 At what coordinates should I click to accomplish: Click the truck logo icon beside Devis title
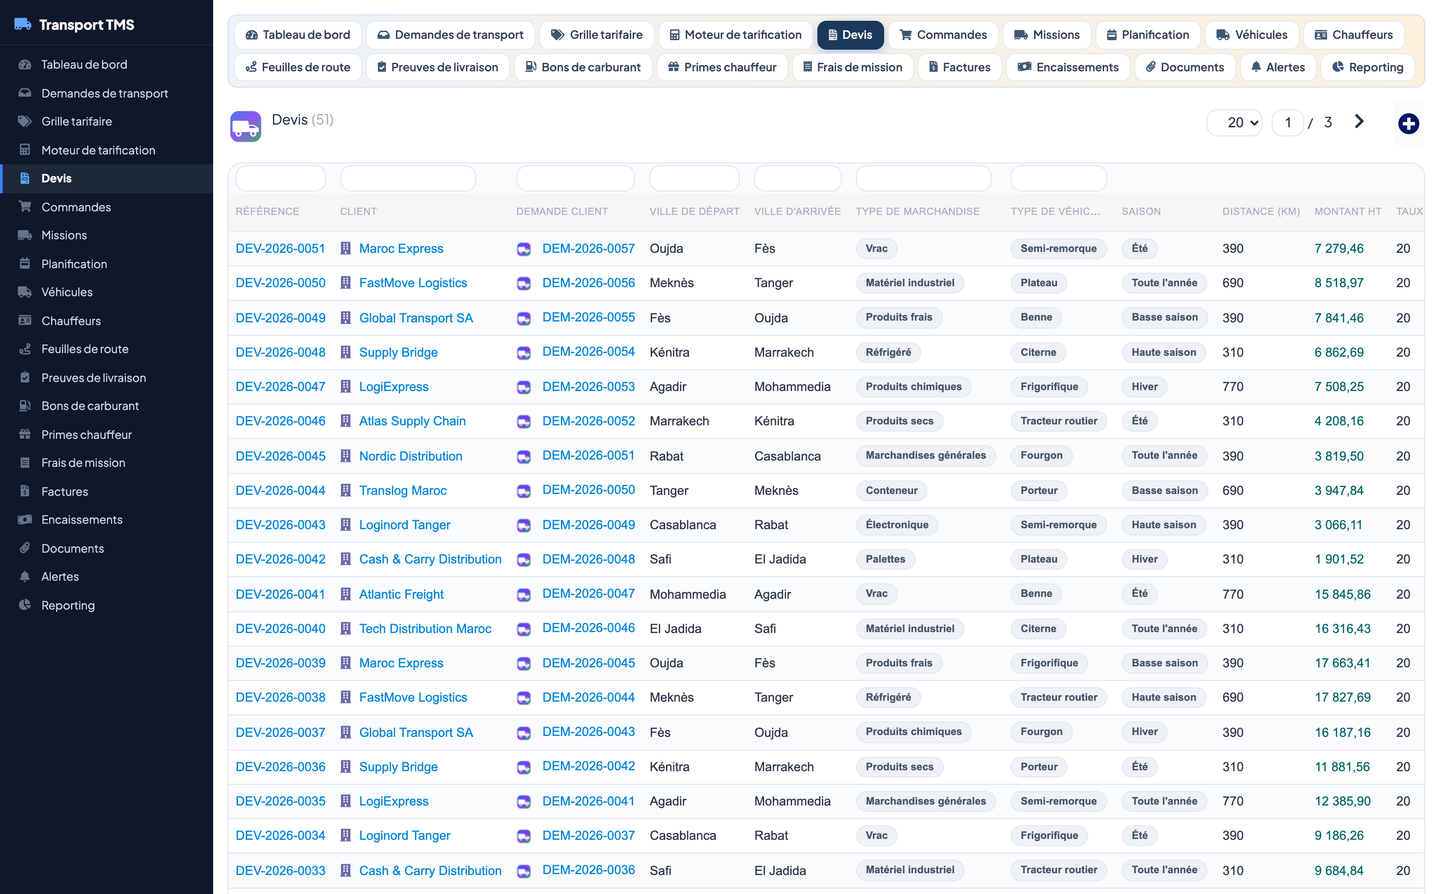coord(246,126)
